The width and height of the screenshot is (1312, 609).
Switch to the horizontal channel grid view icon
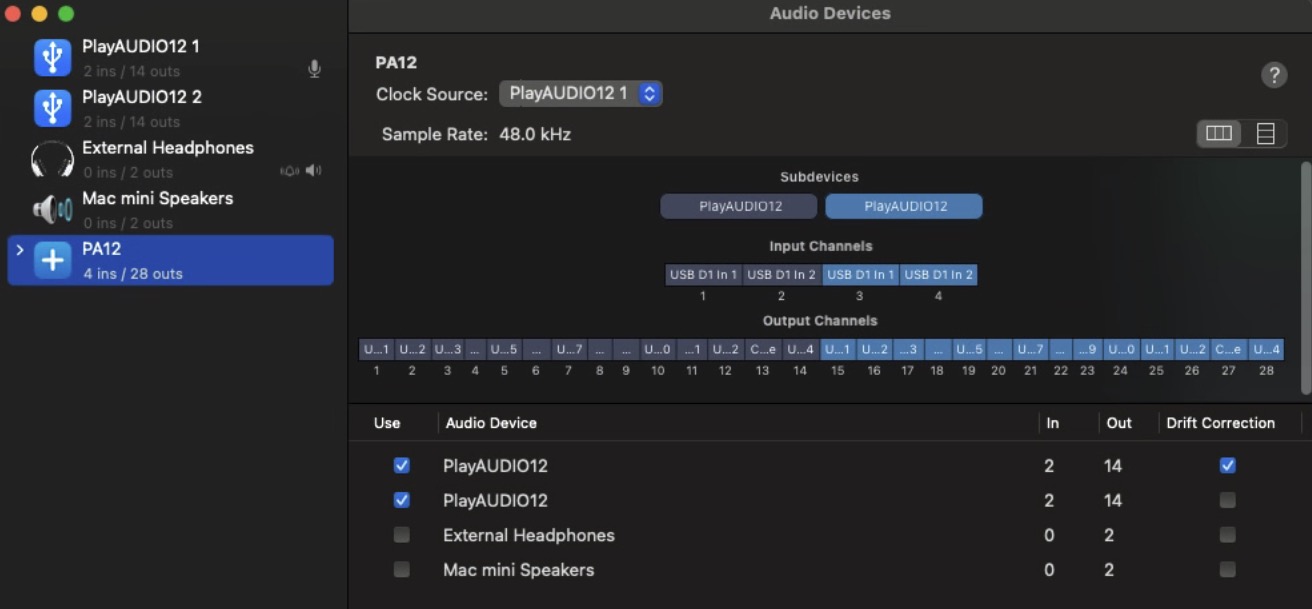click(1219, 133)
